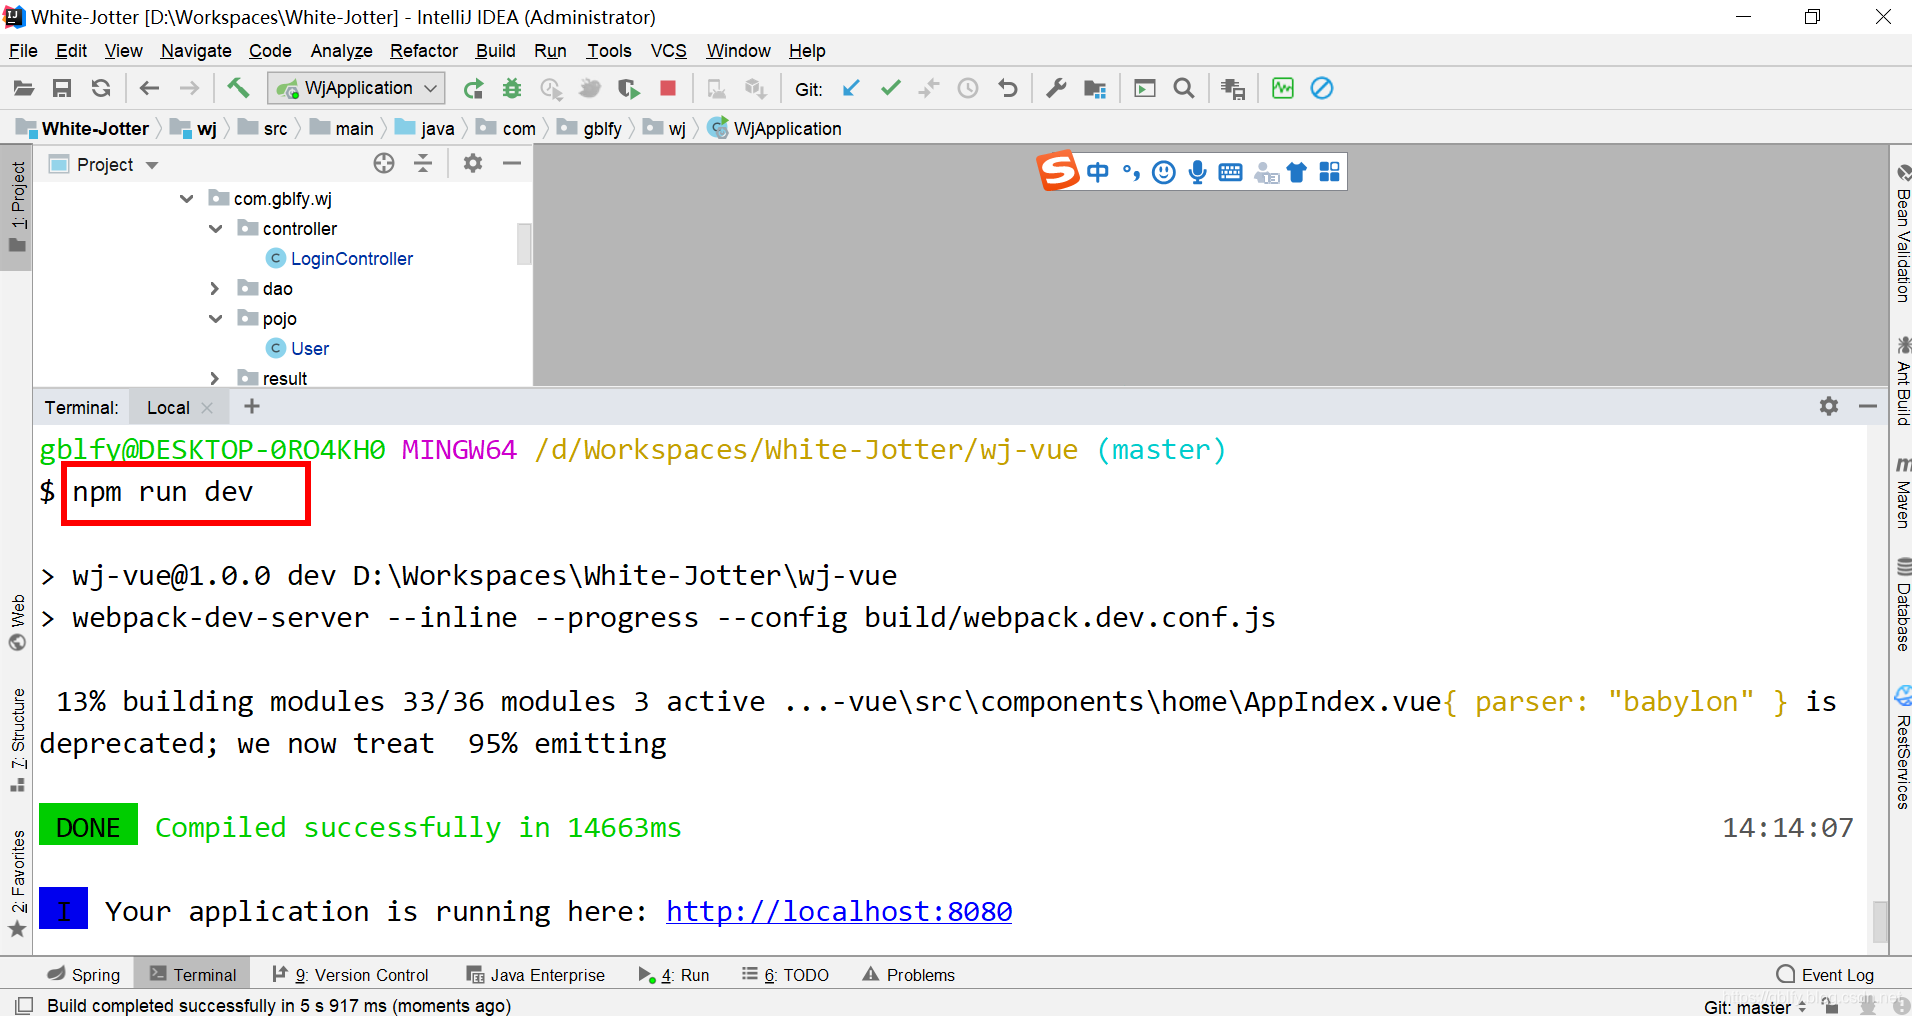Viewport: 1912px width, 1016px height.
Task: Open the Problems tool window
Action: click(x=909, y=975)
